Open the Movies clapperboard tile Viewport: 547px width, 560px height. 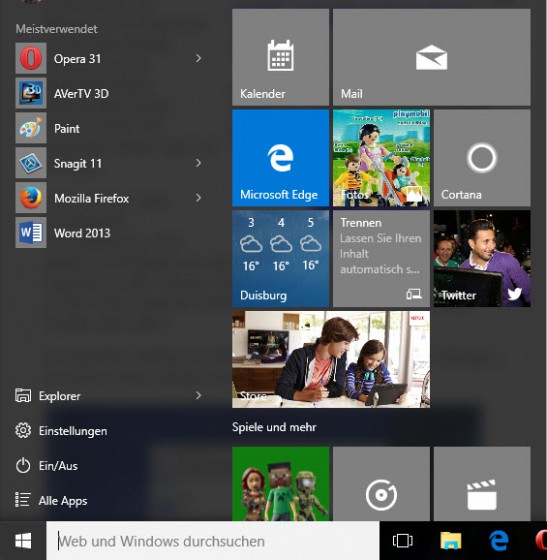click(x=482, y=484)
